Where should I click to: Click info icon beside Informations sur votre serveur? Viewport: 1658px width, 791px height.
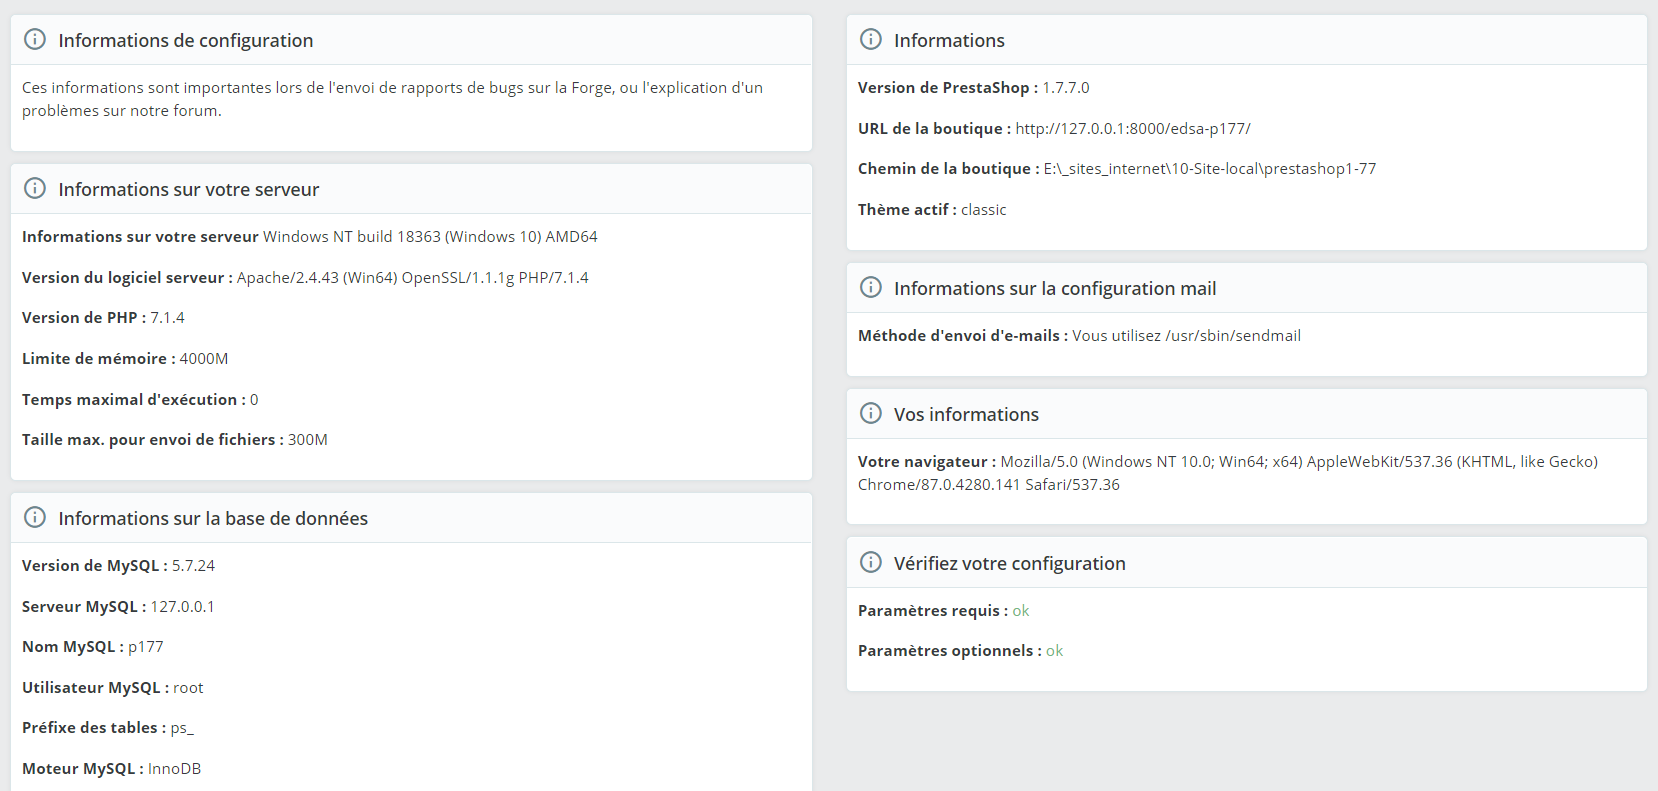point(35,188)
